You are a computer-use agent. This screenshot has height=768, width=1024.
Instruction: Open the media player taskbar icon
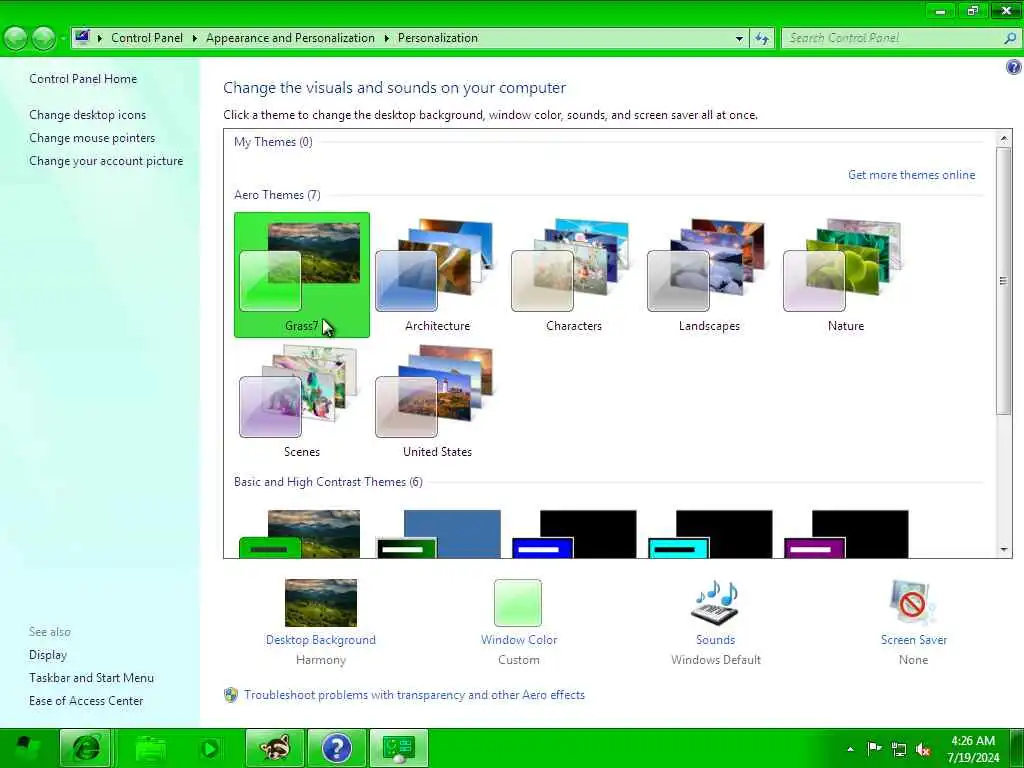210,748
